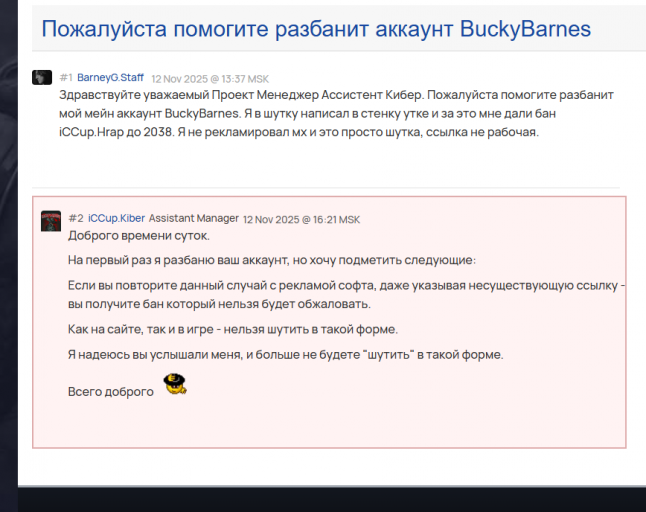Screen dimensions: 646x512
Task: Click timestamp 12 Nov 2025 @ 16:21 MSK
Action: coord(301,220)
